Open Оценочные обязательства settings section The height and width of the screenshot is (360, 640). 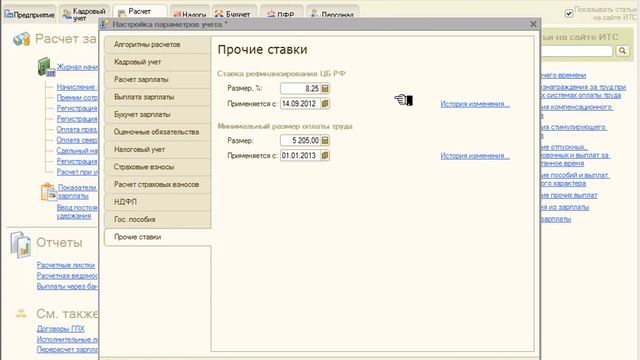[157, 132]
